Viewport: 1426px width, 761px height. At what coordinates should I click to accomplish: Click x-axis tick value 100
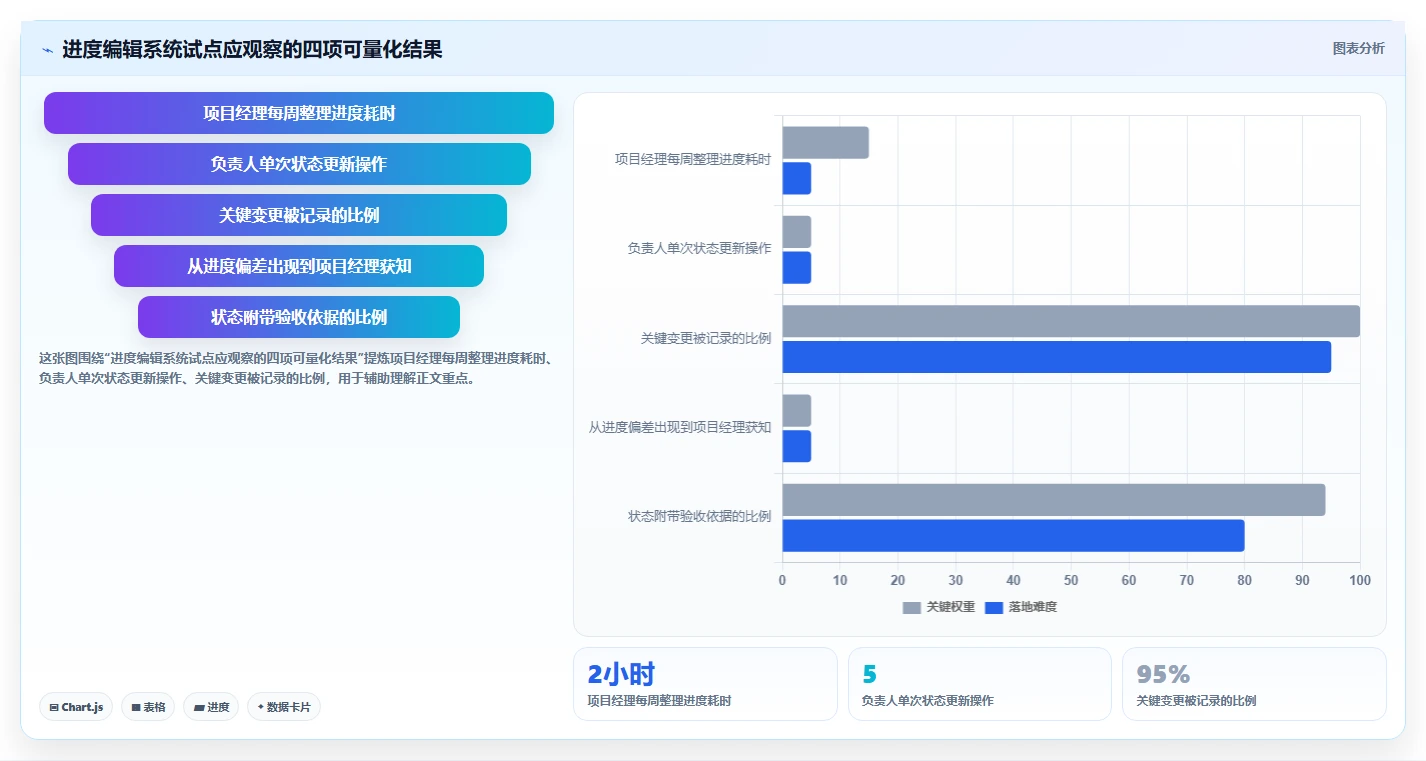[x=1360, y=580]
